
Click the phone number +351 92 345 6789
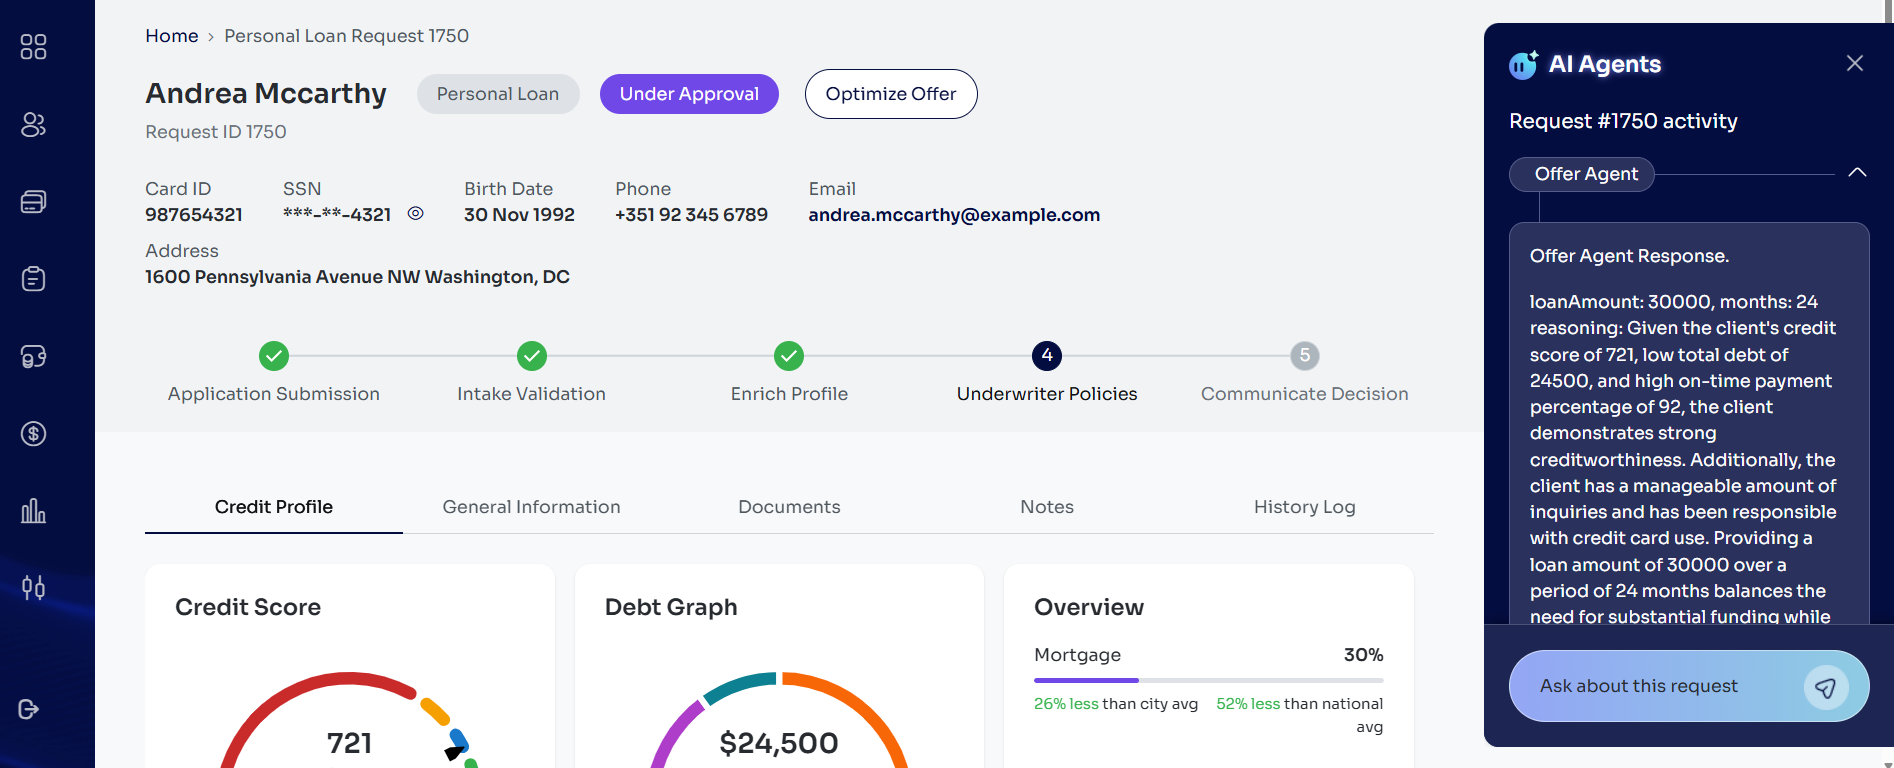(691, 215)
